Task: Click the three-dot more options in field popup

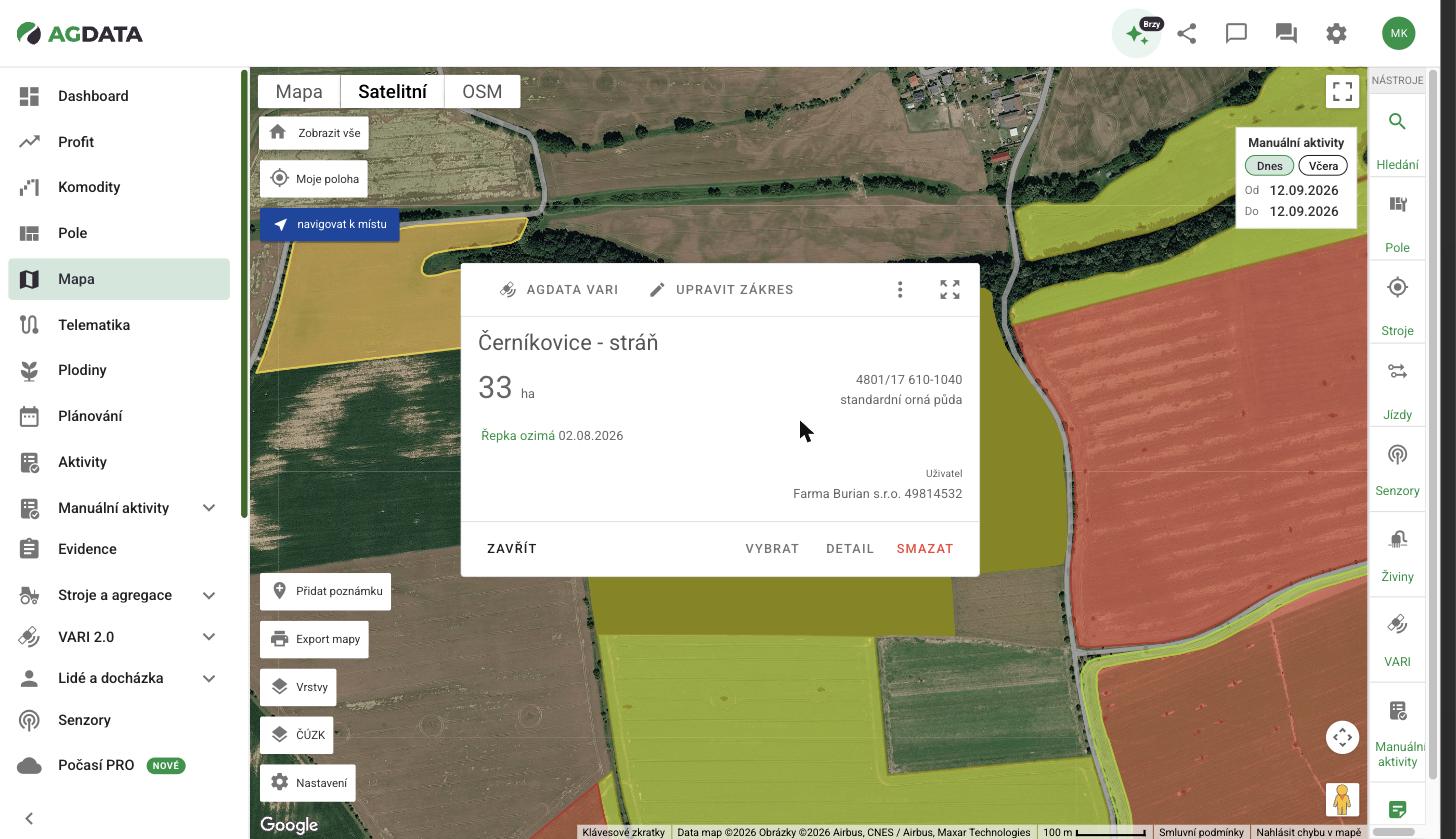Action: [x=900, y=290]
